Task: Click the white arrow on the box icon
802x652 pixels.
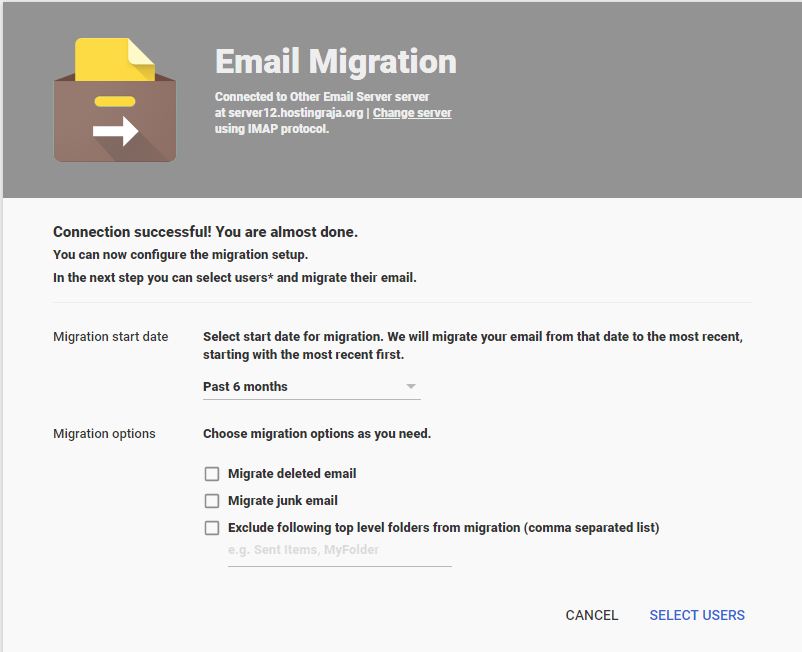Action: 116,131
